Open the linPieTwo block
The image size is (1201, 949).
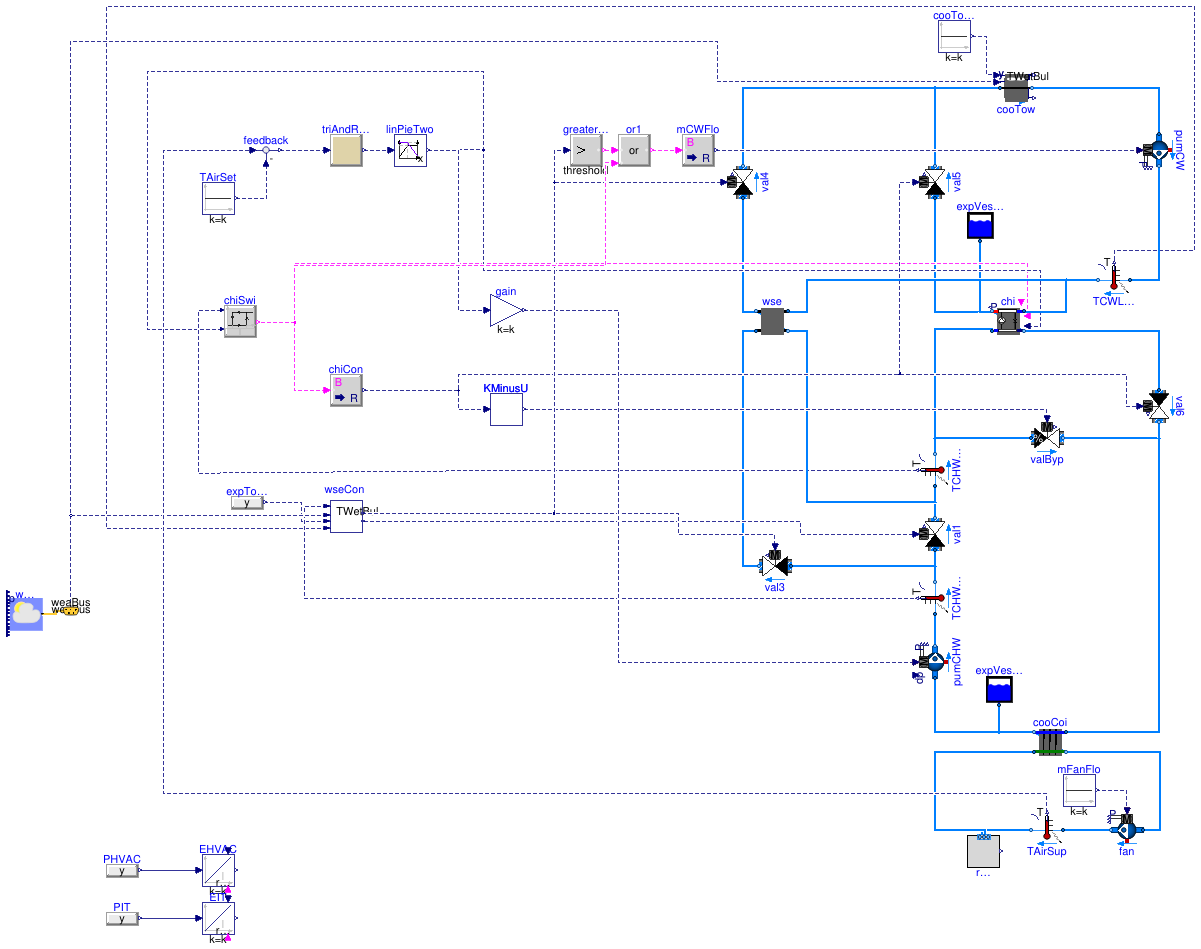[x=410, y=151]
